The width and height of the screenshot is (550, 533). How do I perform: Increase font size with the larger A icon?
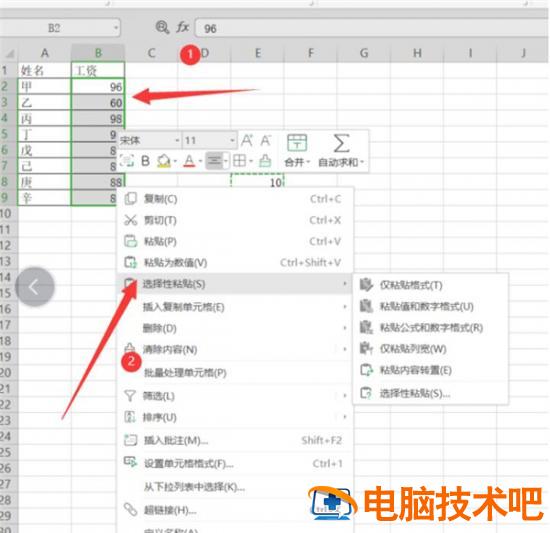[x=247, y=141]
